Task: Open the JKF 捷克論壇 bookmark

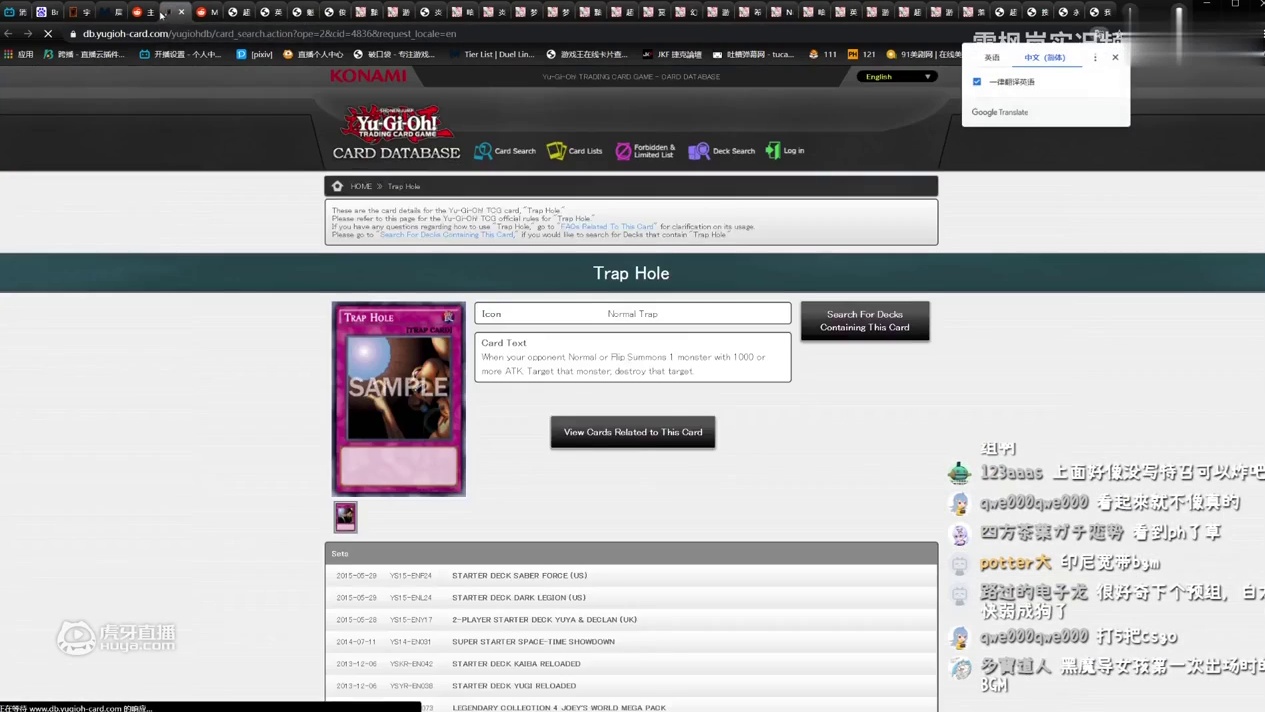Action: (x=672, y=54)
